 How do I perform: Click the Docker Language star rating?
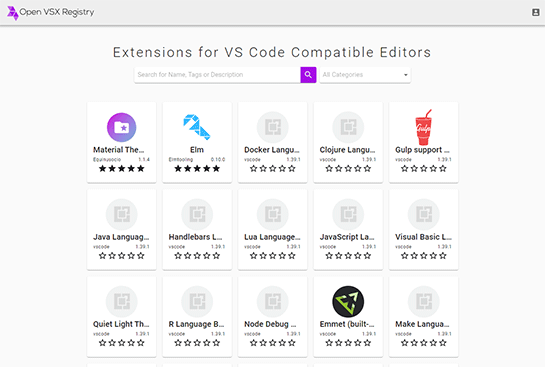[272, 169]
